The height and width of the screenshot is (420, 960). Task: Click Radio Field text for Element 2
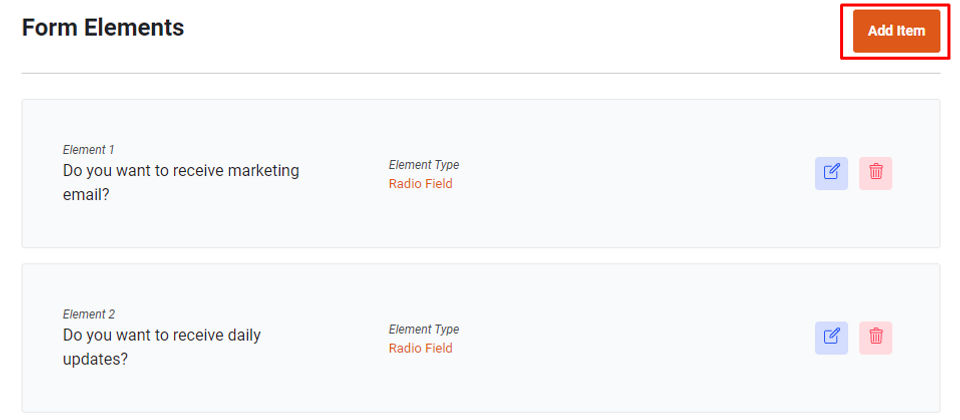[420, 349]
